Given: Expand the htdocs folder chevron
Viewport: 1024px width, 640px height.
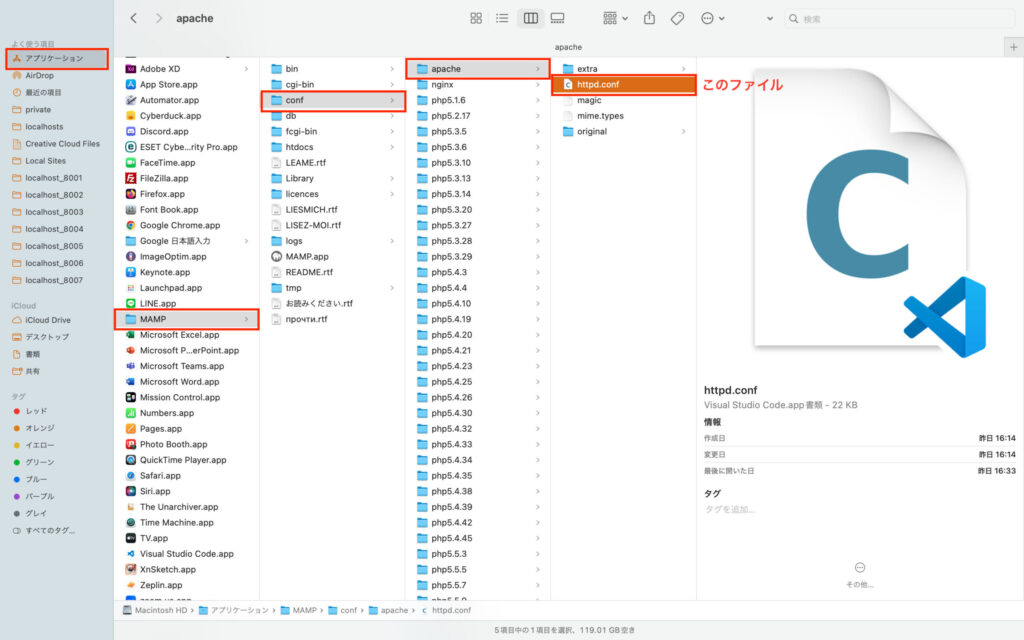Looking at the screenshot, I should coord(392,147).
